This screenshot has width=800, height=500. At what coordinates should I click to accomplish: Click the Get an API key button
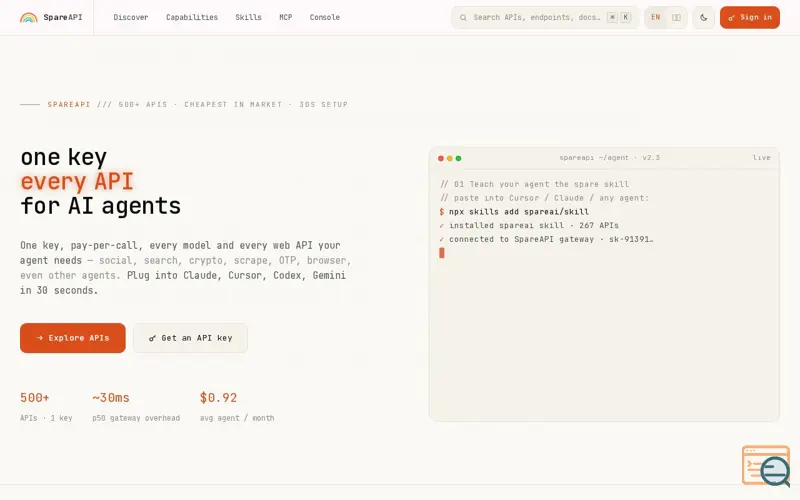coord(190,338)
